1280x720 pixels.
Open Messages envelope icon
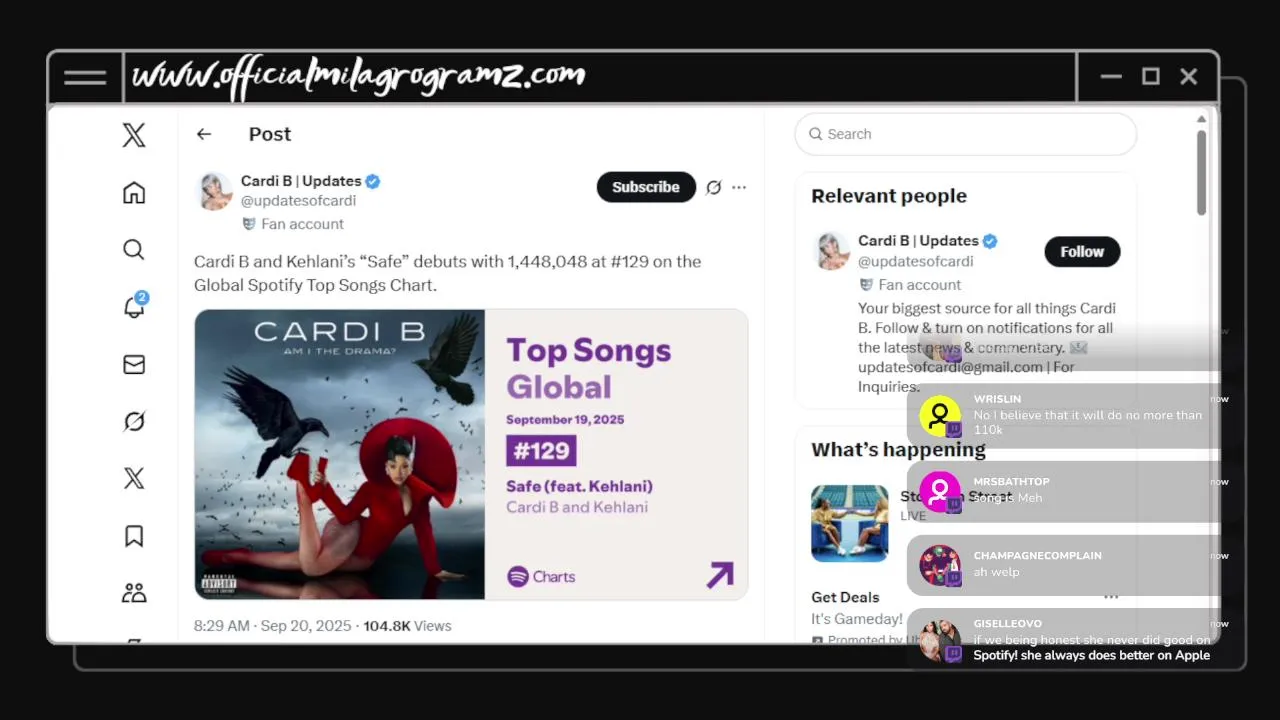[134, 364]
